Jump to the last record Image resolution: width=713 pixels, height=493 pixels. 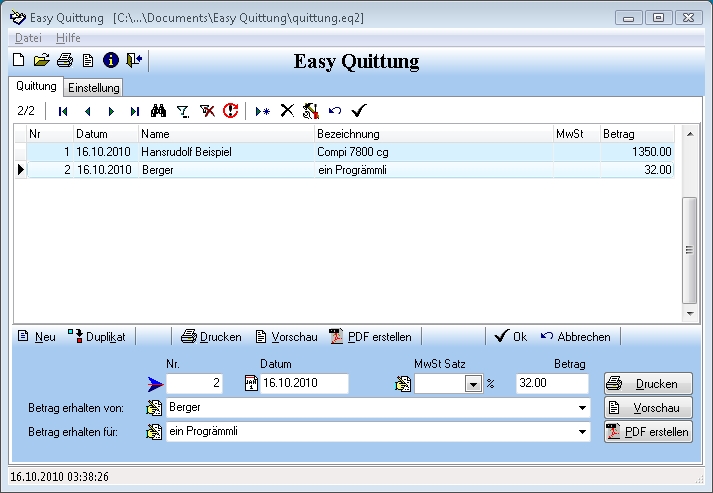[135, 111]
